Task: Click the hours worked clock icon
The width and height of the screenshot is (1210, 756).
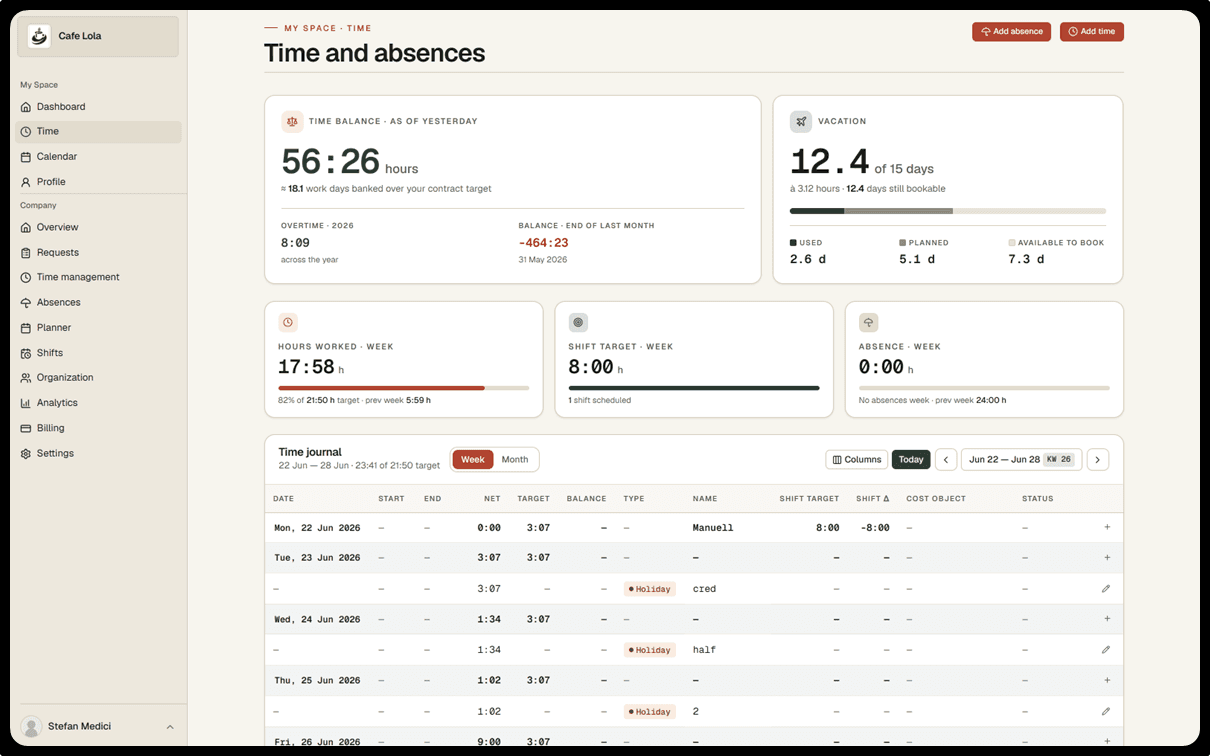Action: (x=288, y=323)
